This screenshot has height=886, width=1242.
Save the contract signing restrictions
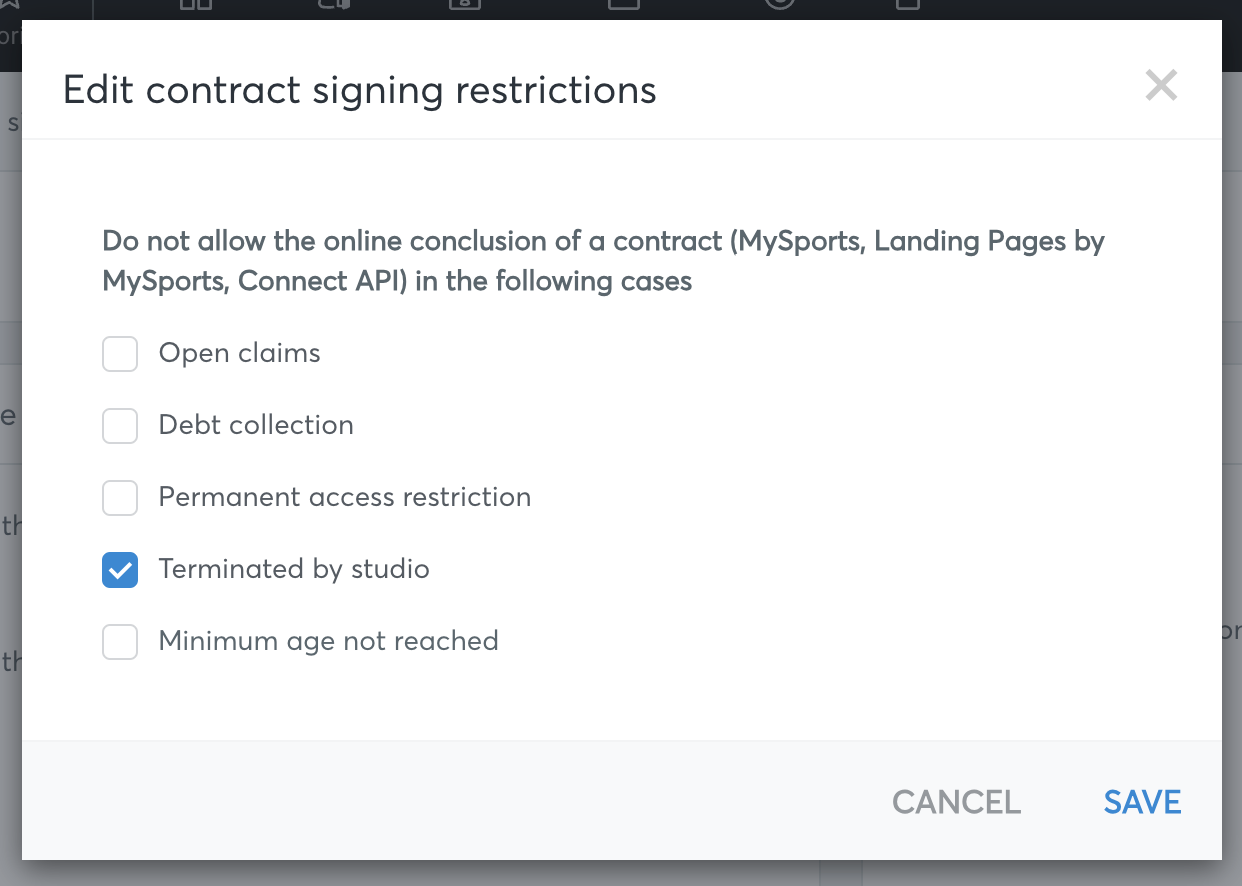(x=1143, y=802)
